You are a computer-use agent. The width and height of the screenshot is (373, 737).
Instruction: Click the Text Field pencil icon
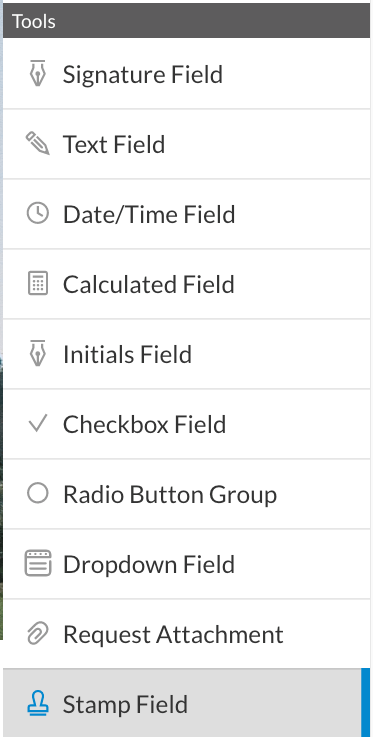tap(38, 143)
